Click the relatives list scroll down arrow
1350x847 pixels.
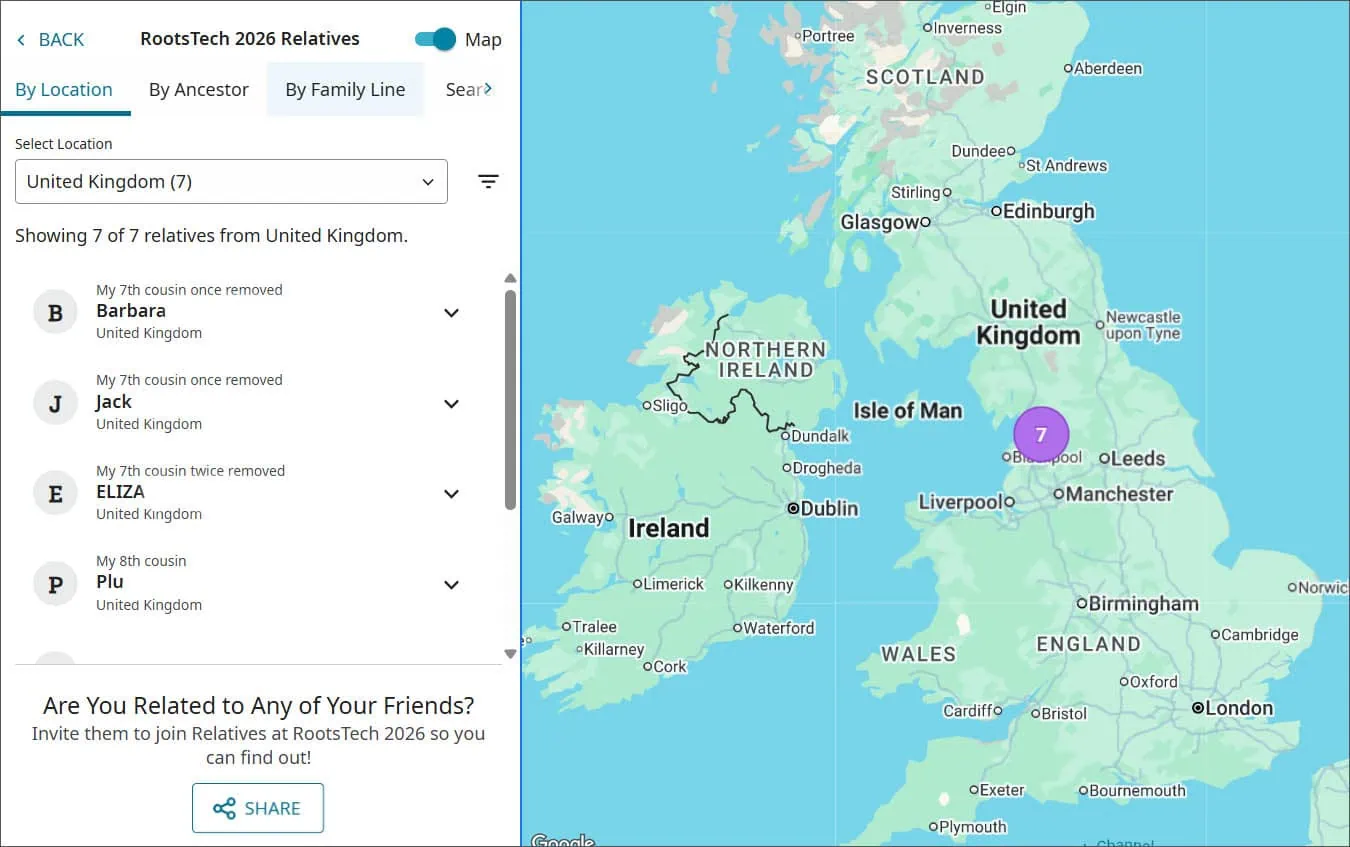[x=510, y=654]
